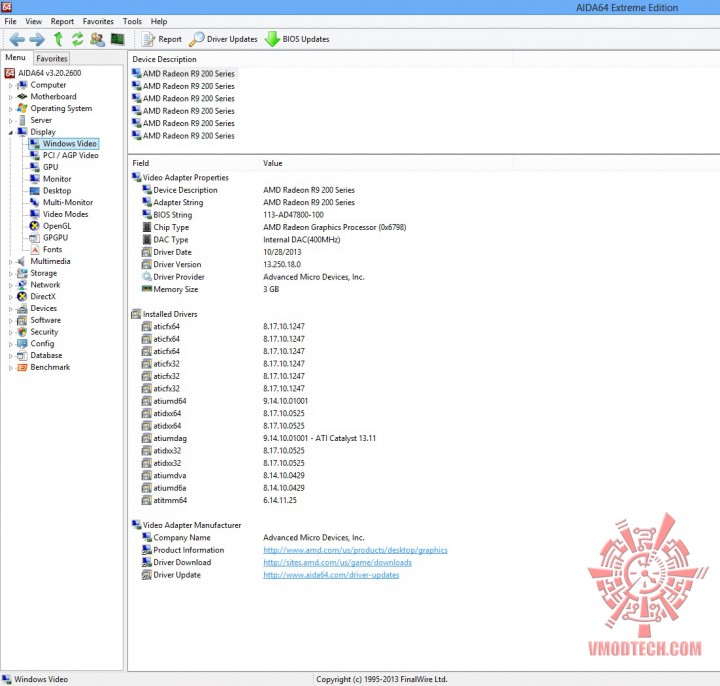Expand the DirectX tree node
Screen dimensions: 720x686
click(x=11, y=297)
